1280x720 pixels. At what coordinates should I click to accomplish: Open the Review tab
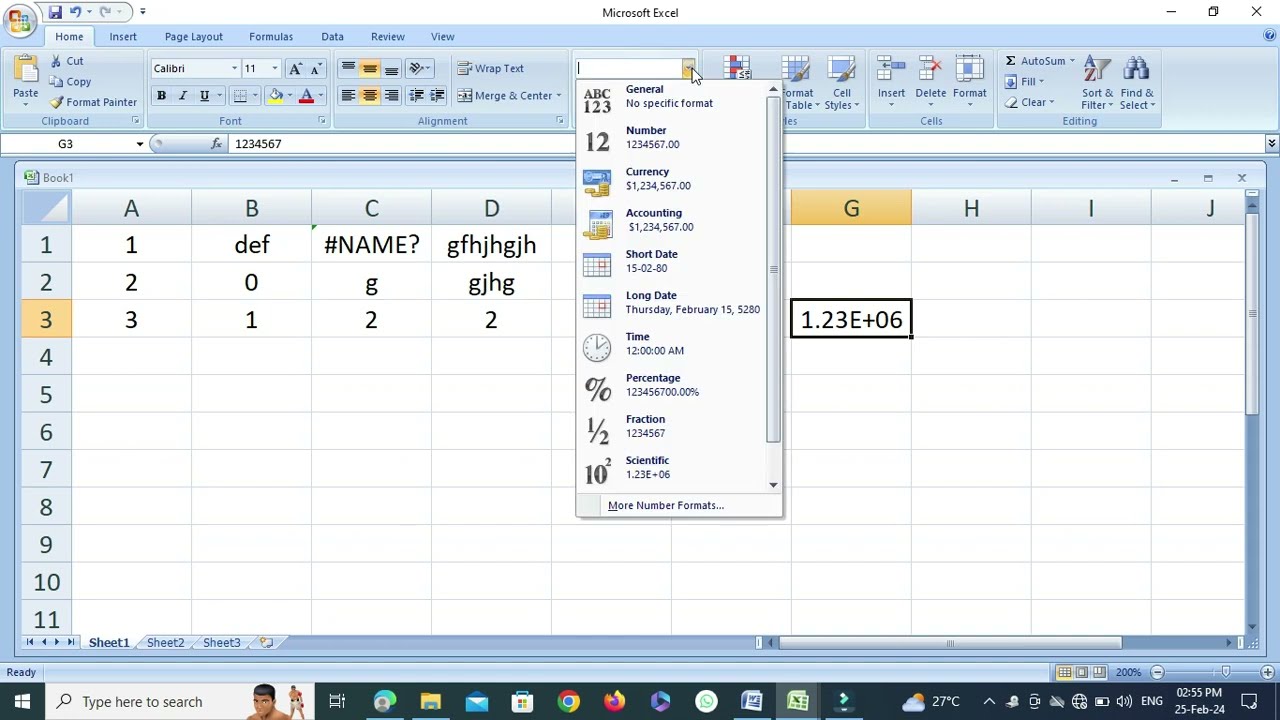pos(388,37)
